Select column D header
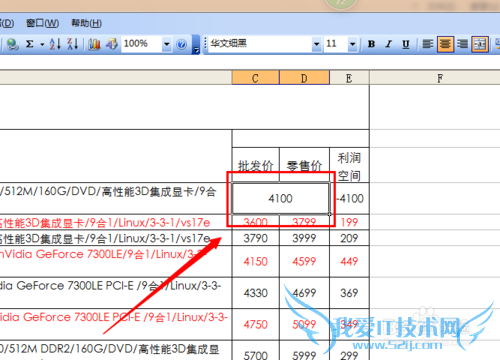The height and width of the screenshot is (360, 500). (304, 78)
